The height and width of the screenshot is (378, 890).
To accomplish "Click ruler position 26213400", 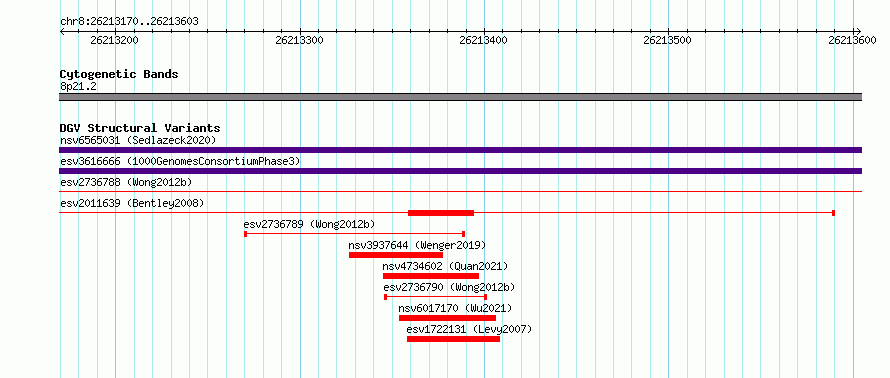I will click(484, 41).
